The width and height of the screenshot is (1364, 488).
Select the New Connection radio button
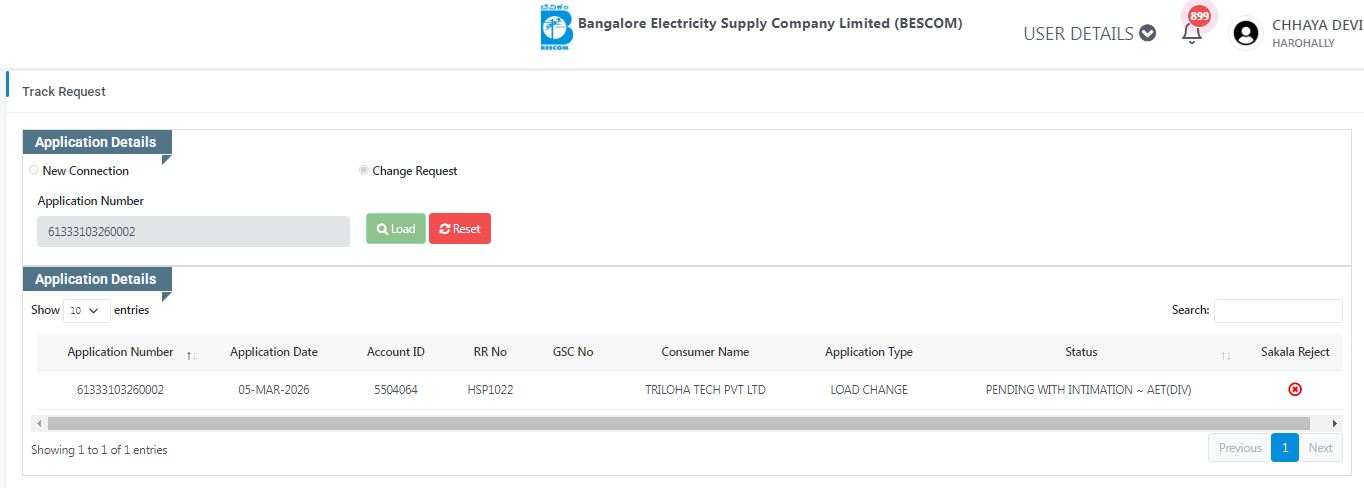click(34, 171)
